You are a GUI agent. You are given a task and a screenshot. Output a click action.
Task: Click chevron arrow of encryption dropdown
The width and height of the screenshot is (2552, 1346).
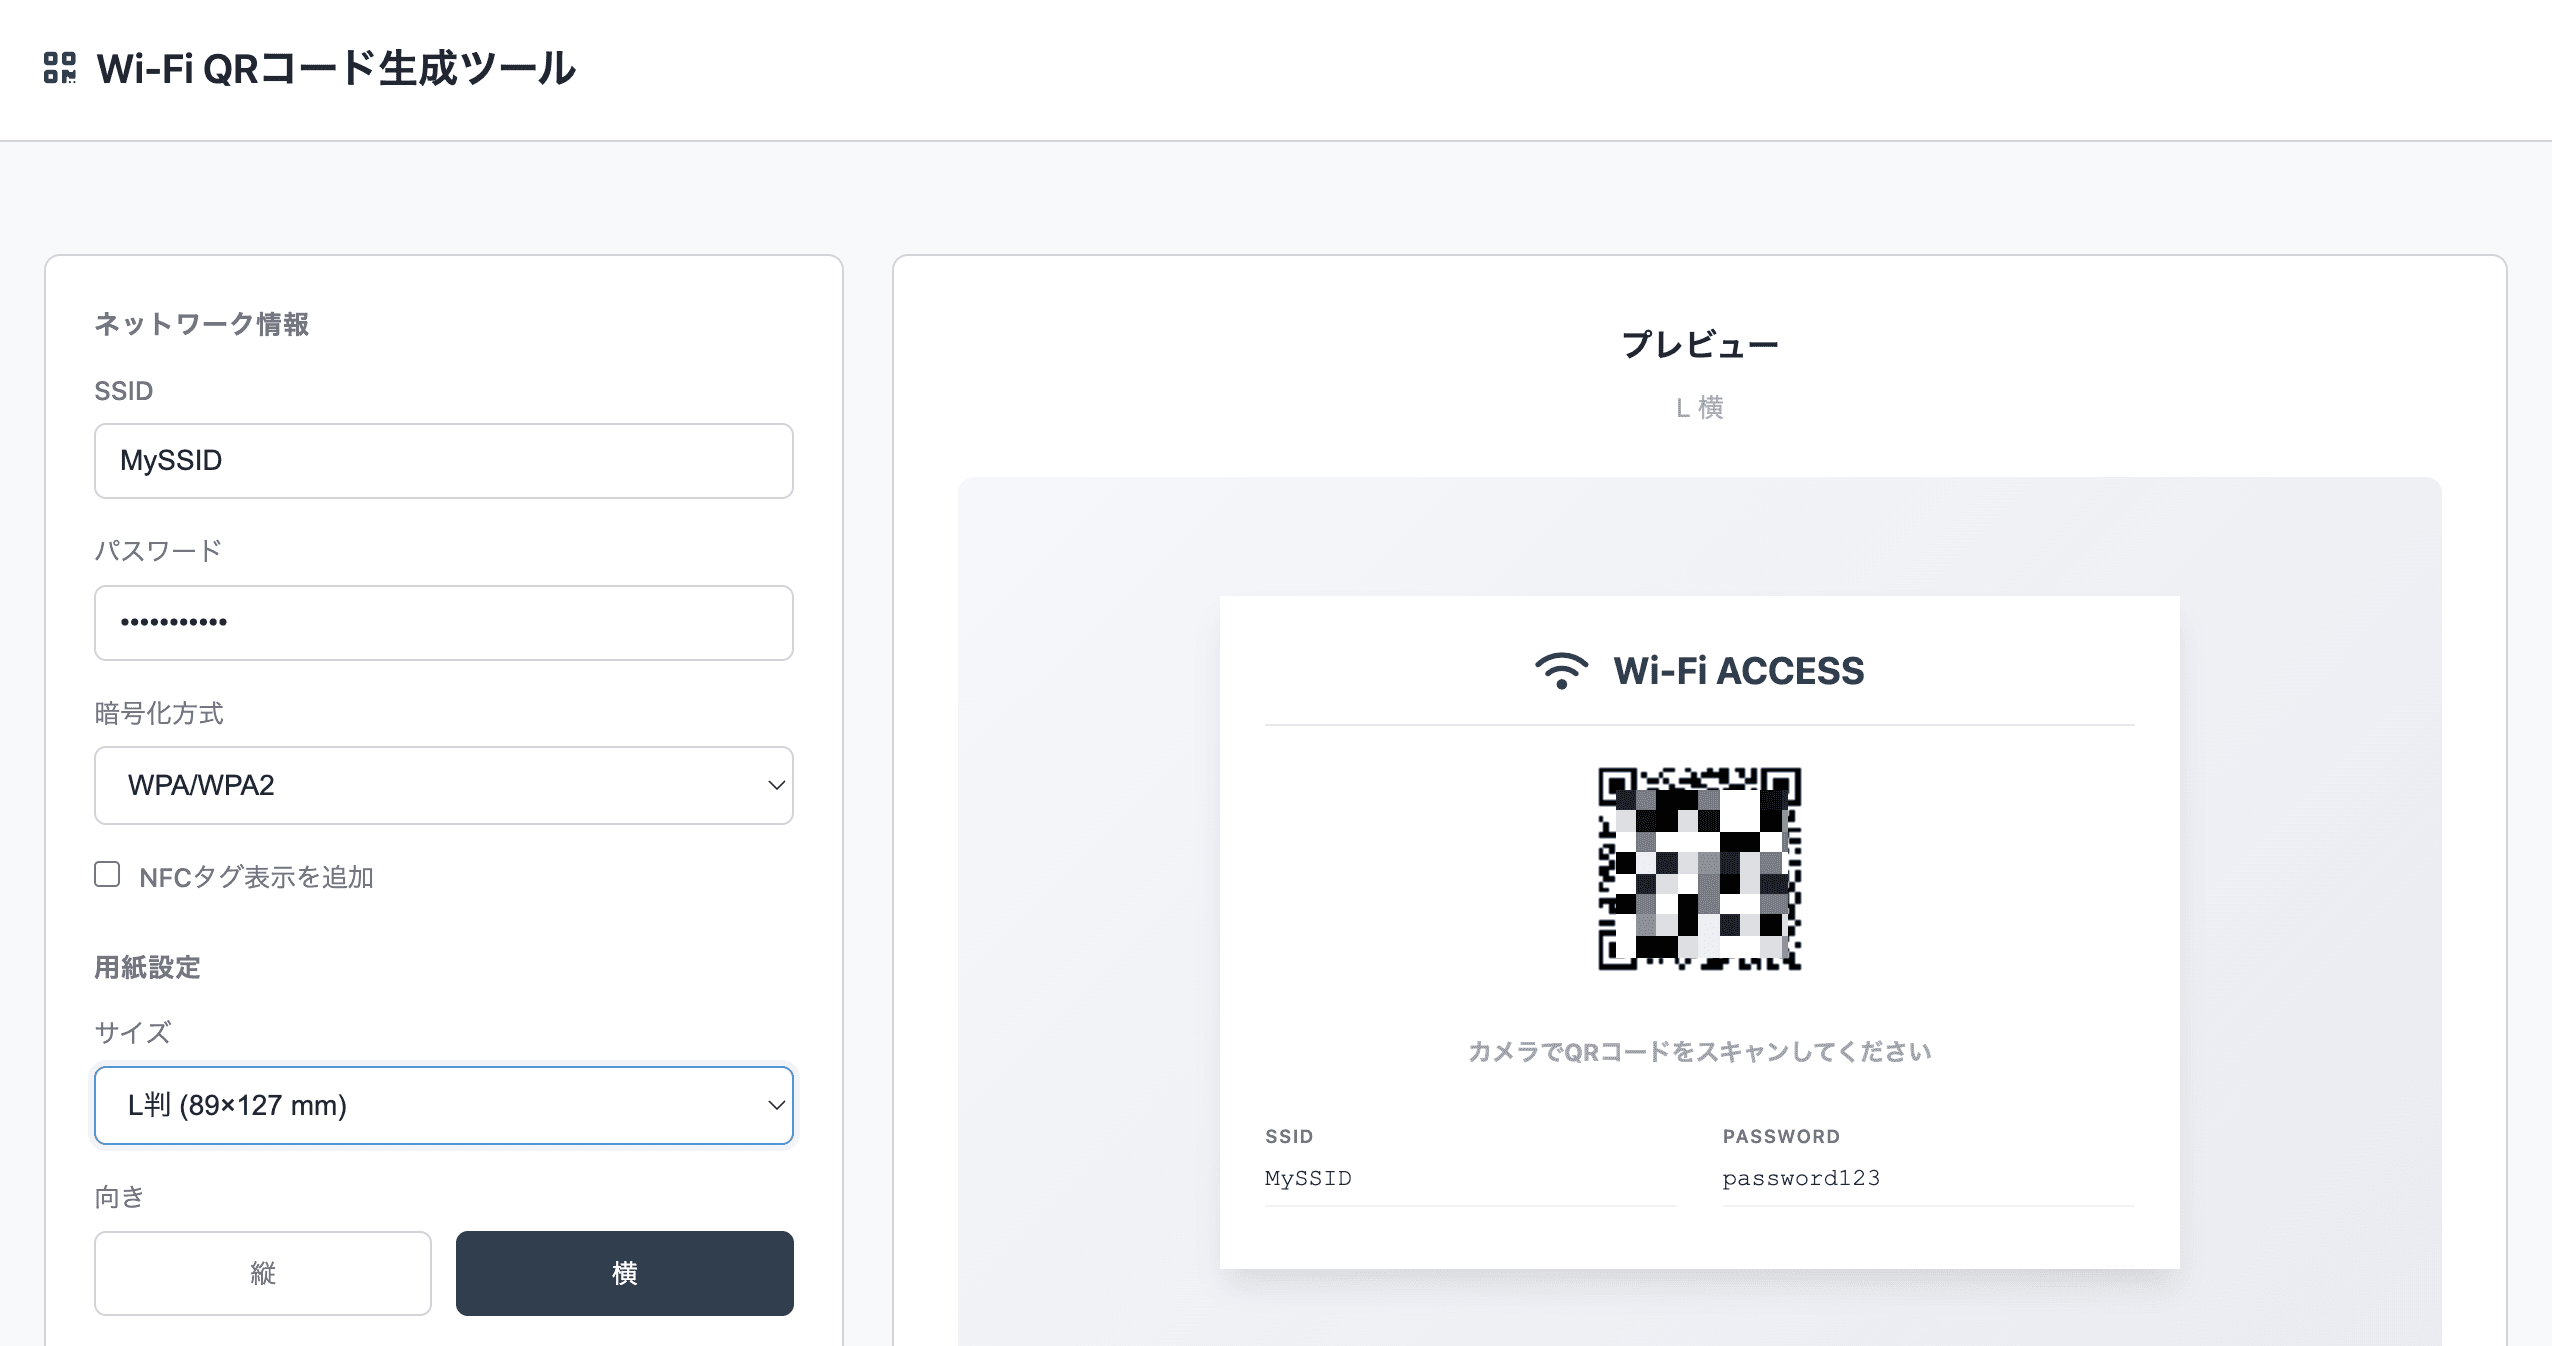coord(776,785)
